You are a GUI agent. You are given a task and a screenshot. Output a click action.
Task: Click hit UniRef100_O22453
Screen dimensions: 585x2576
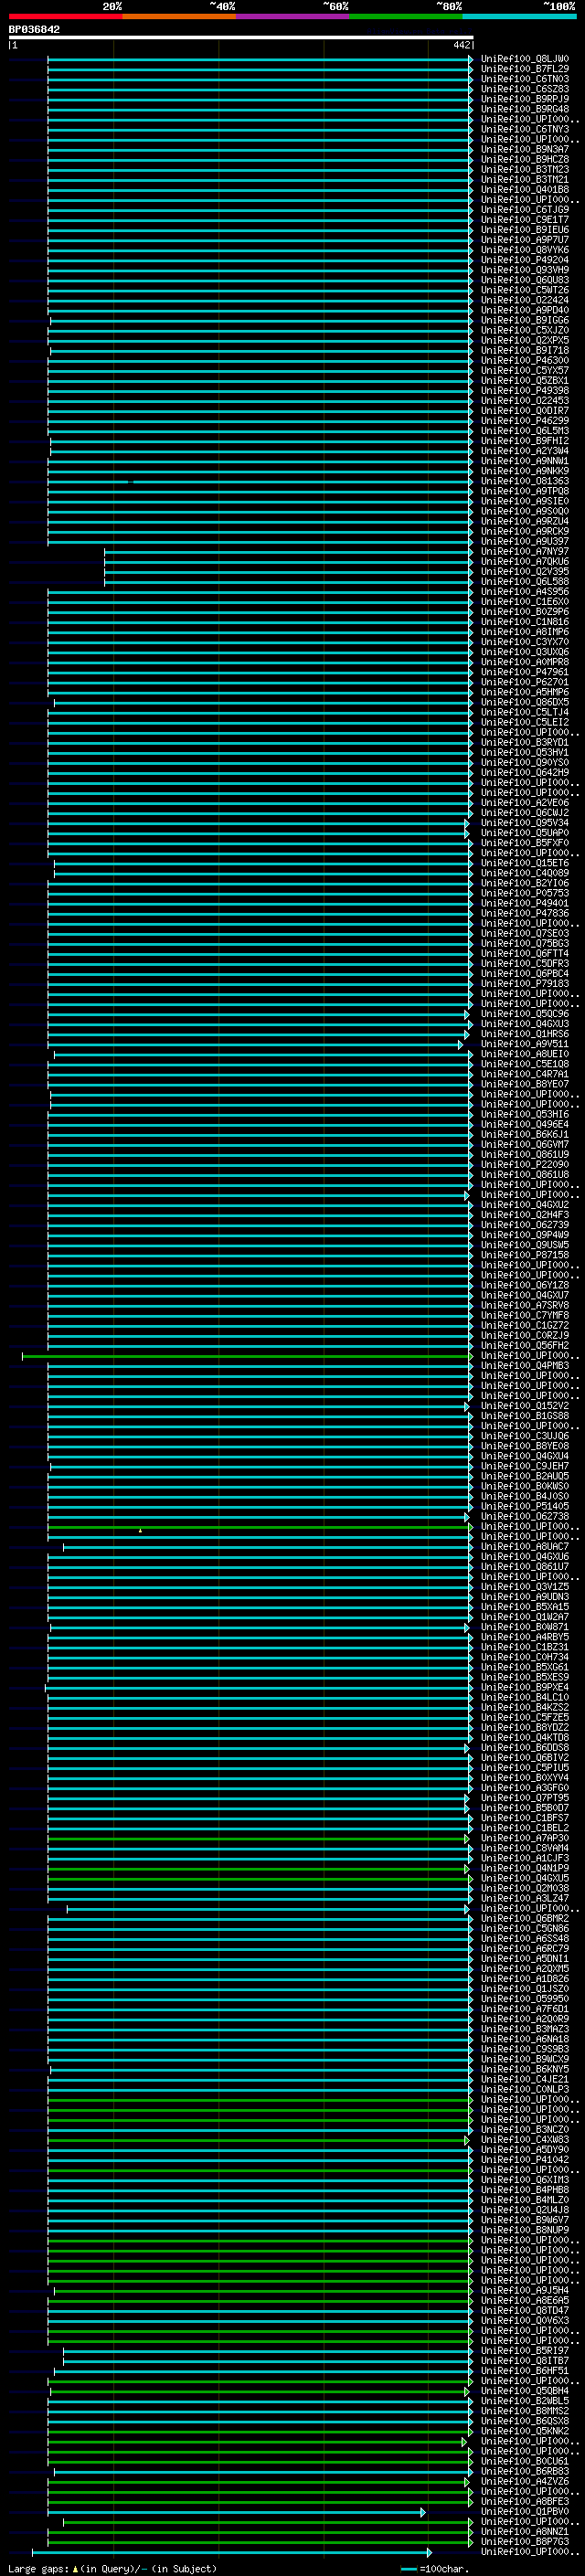(524, 401)
